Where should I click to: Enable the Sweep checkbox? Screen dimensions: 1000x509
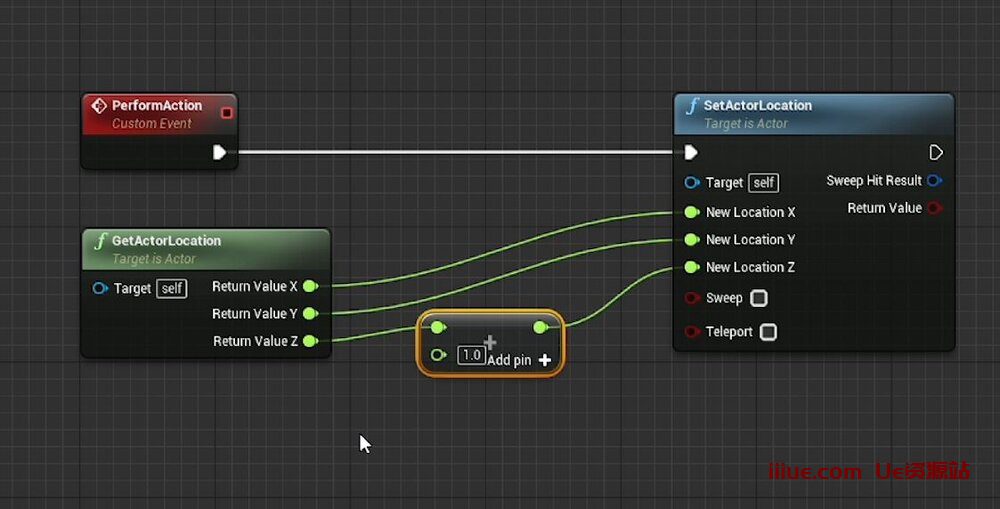coord(759,298)
